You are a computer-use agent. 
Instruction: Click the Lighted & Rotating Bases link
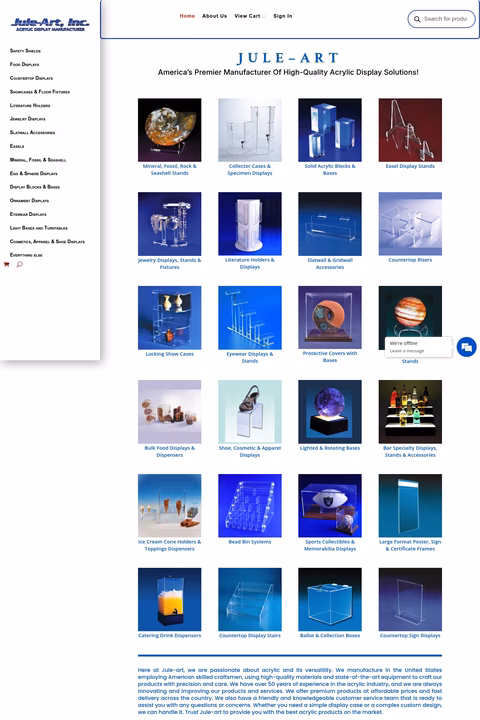click(x=330, y=448)
